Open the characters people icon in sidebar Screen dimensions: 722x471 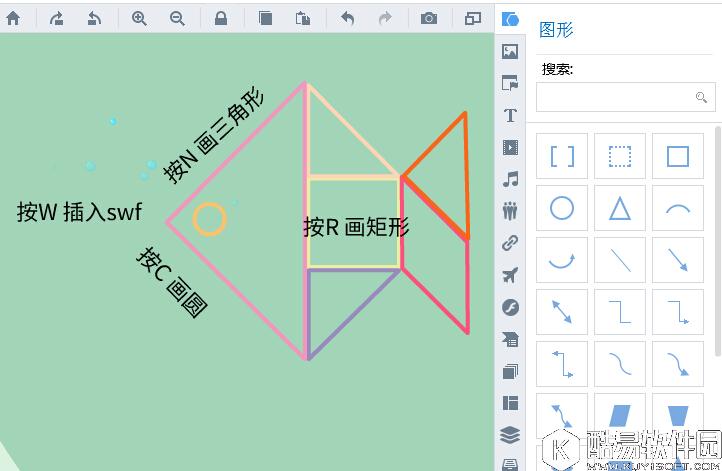pos(510,211)
